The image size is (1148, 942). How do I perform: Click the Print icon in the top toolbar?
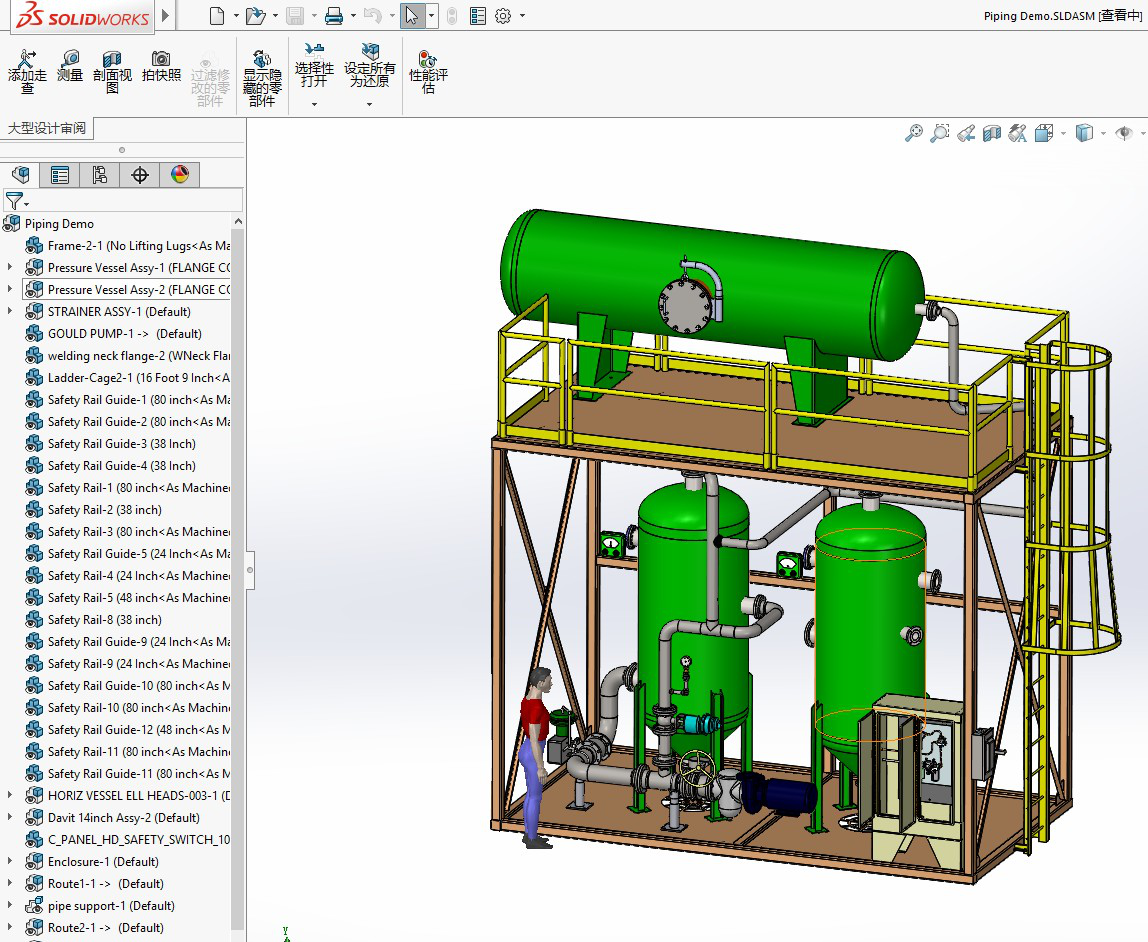(334, 16)
